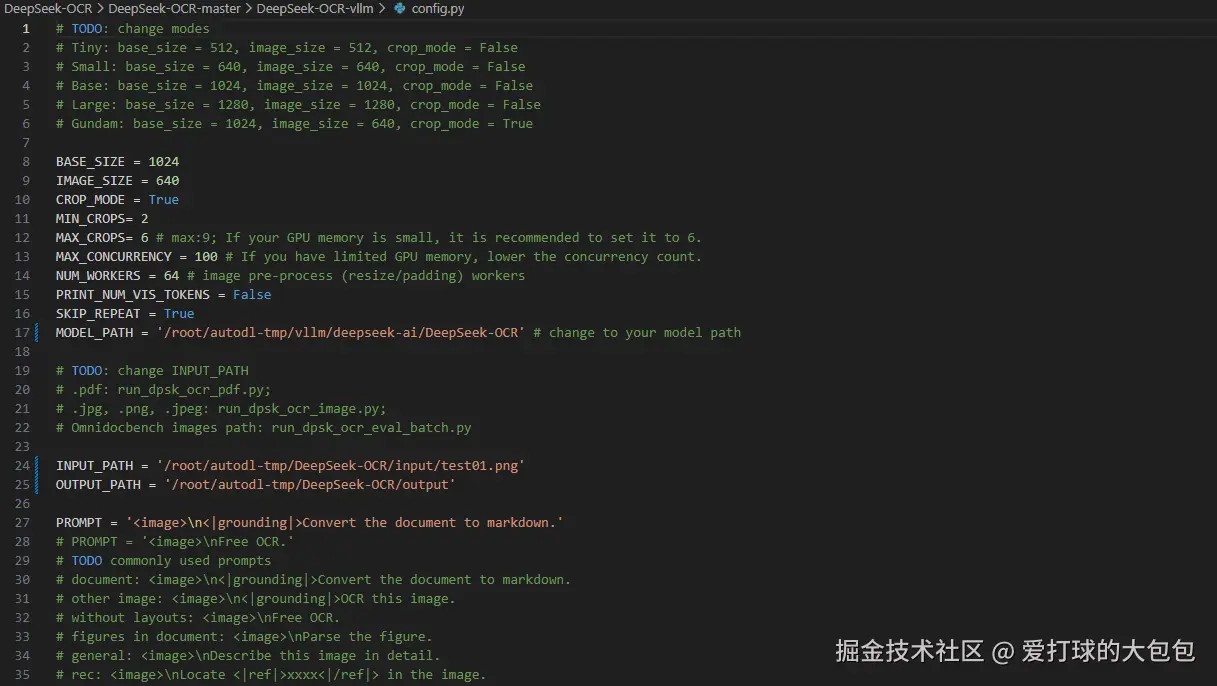
Task: Click the '# document:' prompt comment on line 30
Action: [x=314, y=580]
